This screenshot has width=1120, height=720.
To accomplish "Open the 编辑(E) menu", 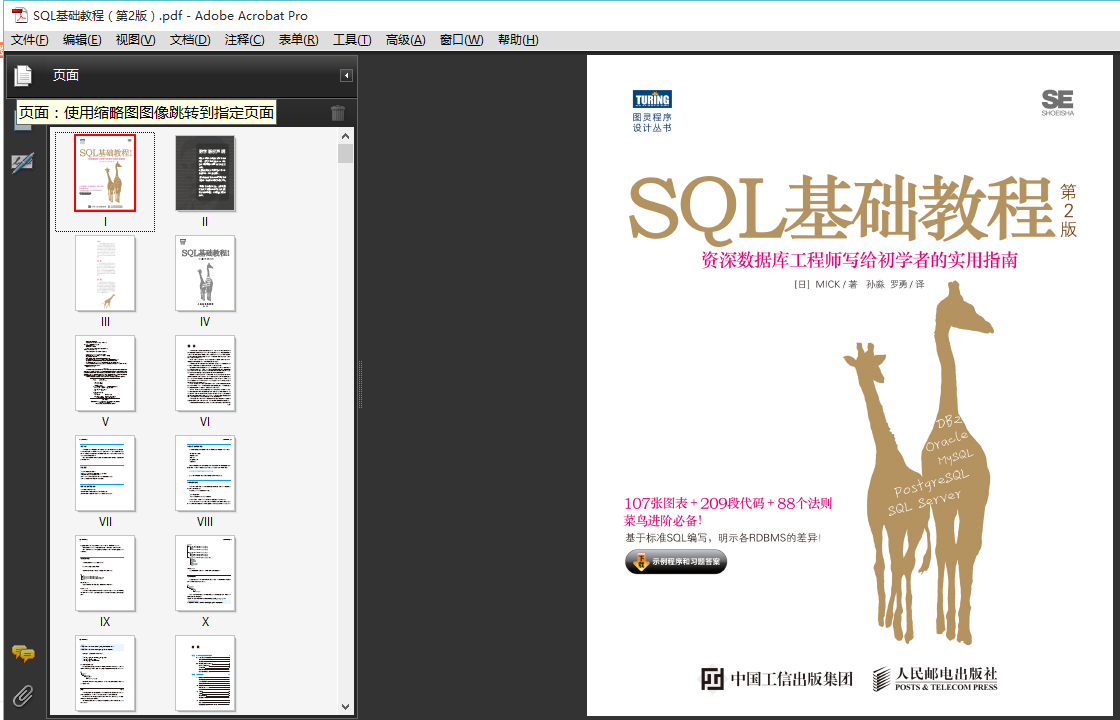I will (x=82, y=40).
